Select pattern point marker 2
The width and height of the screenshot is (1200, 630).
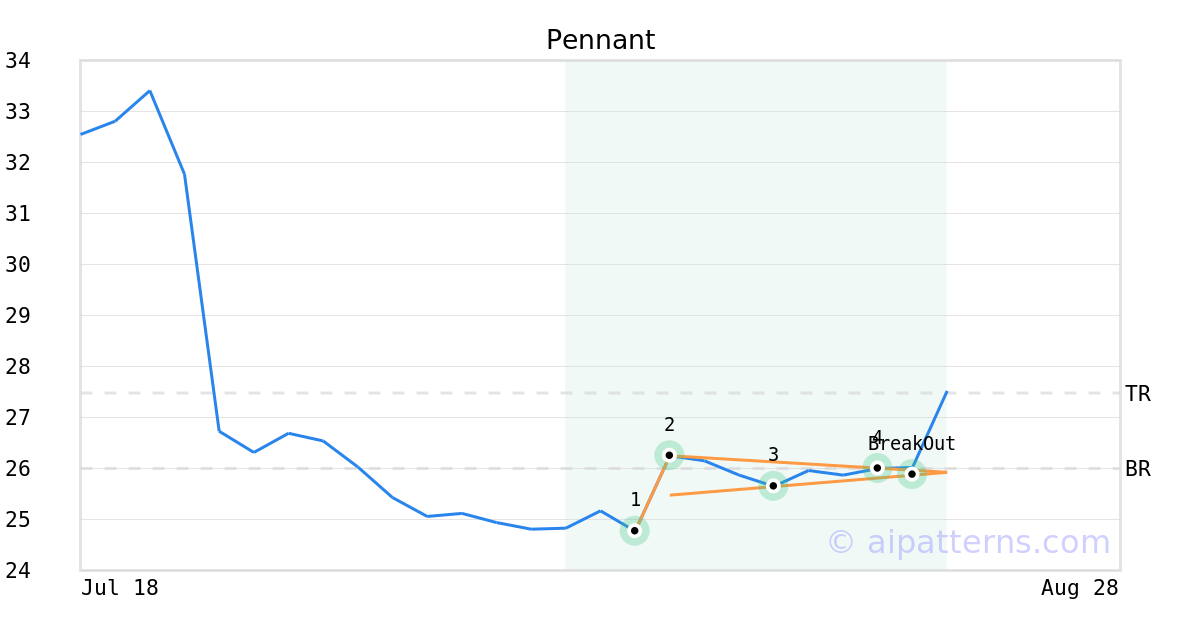[x=669, y=455]
